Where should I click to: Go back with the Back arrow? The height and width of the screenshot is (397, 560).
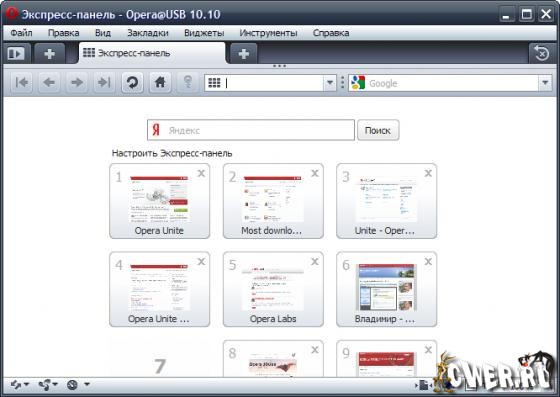tap(49, 83)
